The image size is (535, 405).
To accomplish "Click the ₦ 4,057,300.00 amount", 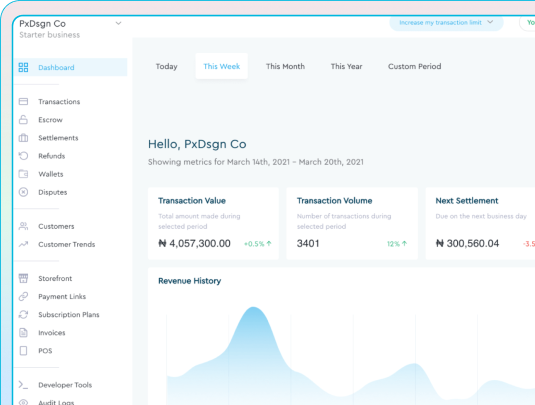I will pyautogui.click(x=194, y=243).
